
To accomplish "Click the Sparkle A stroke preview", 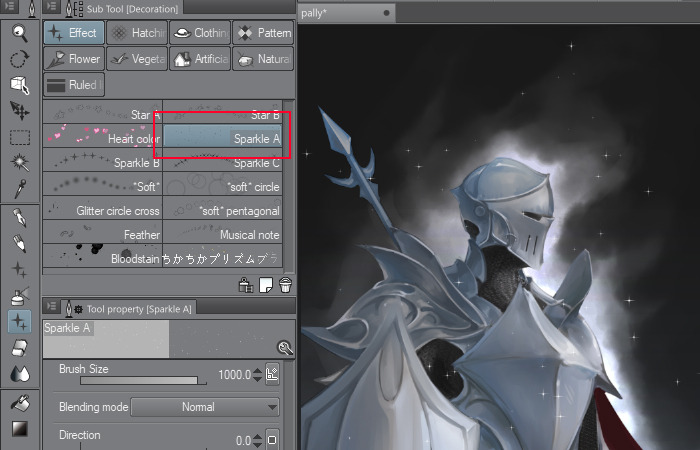I will (x=169, y=339).
